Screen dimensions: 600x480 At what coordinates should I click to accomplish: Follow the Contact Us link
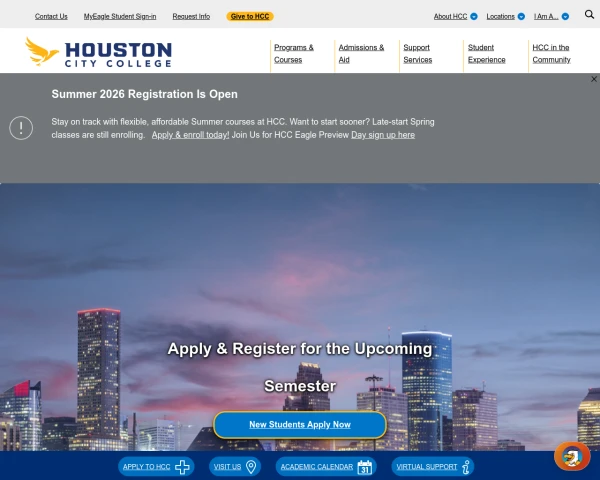pos(51,16)
